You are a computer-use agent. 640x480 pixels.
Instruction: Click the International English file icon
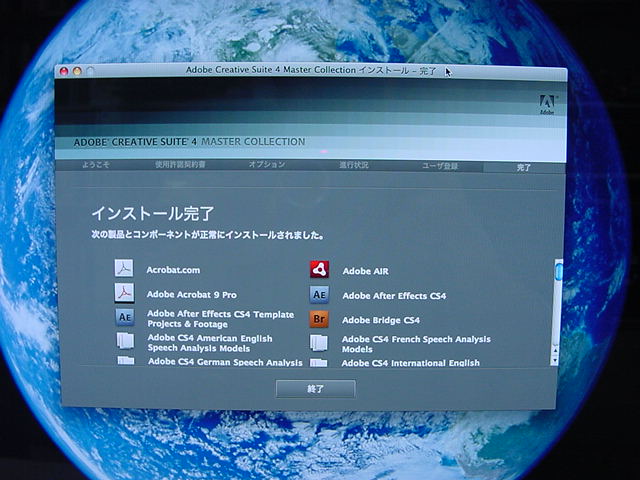coord(318,363)
